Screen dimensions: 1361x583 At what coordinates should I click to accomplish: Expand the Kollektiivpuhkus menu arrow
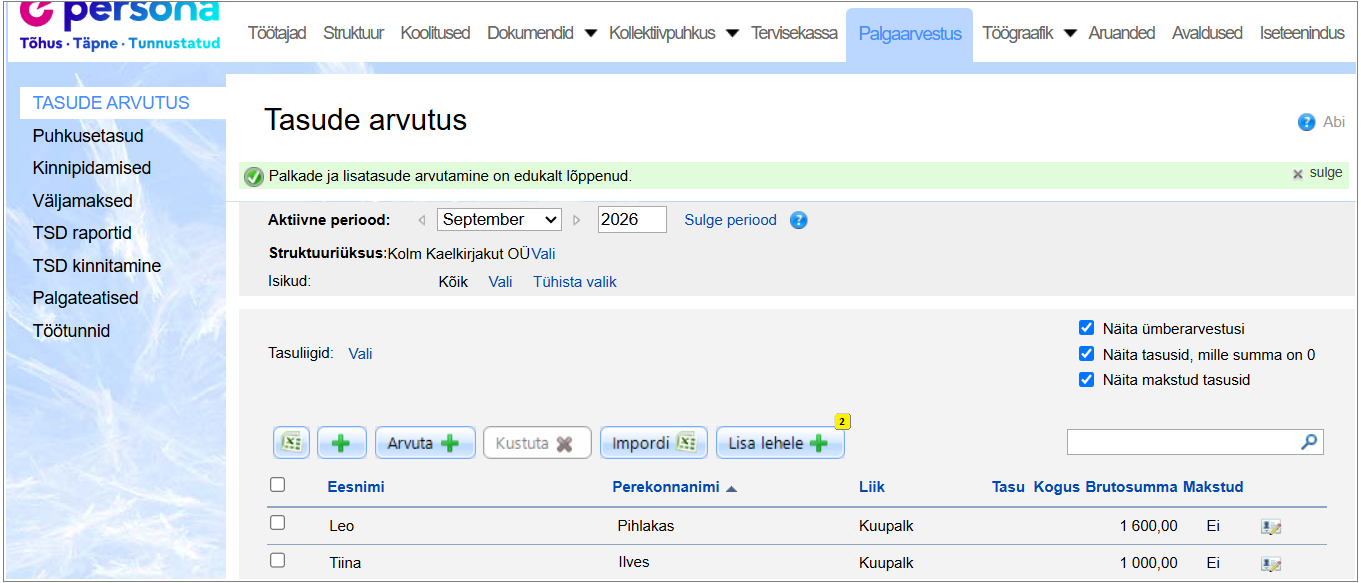tap(732, 34)
